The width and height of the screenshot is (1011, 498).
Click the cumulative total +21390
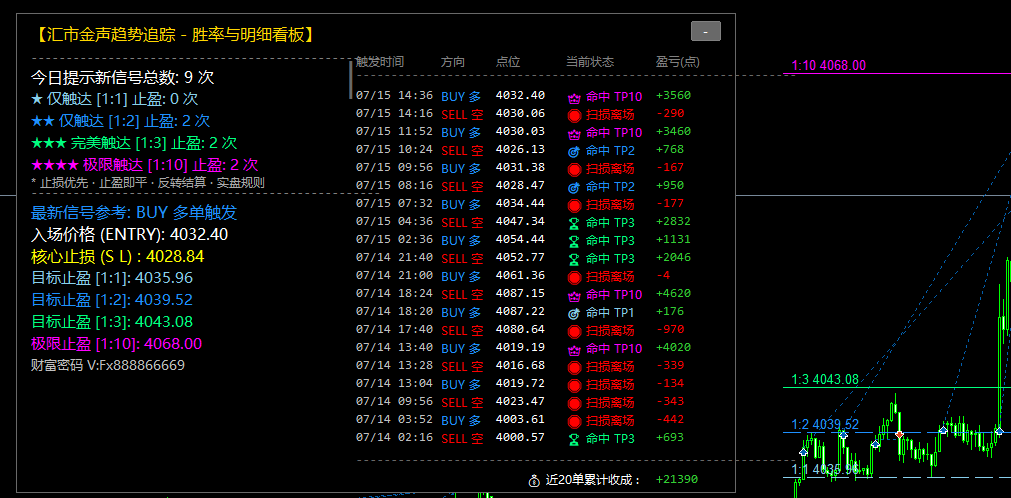pos(676,479)
